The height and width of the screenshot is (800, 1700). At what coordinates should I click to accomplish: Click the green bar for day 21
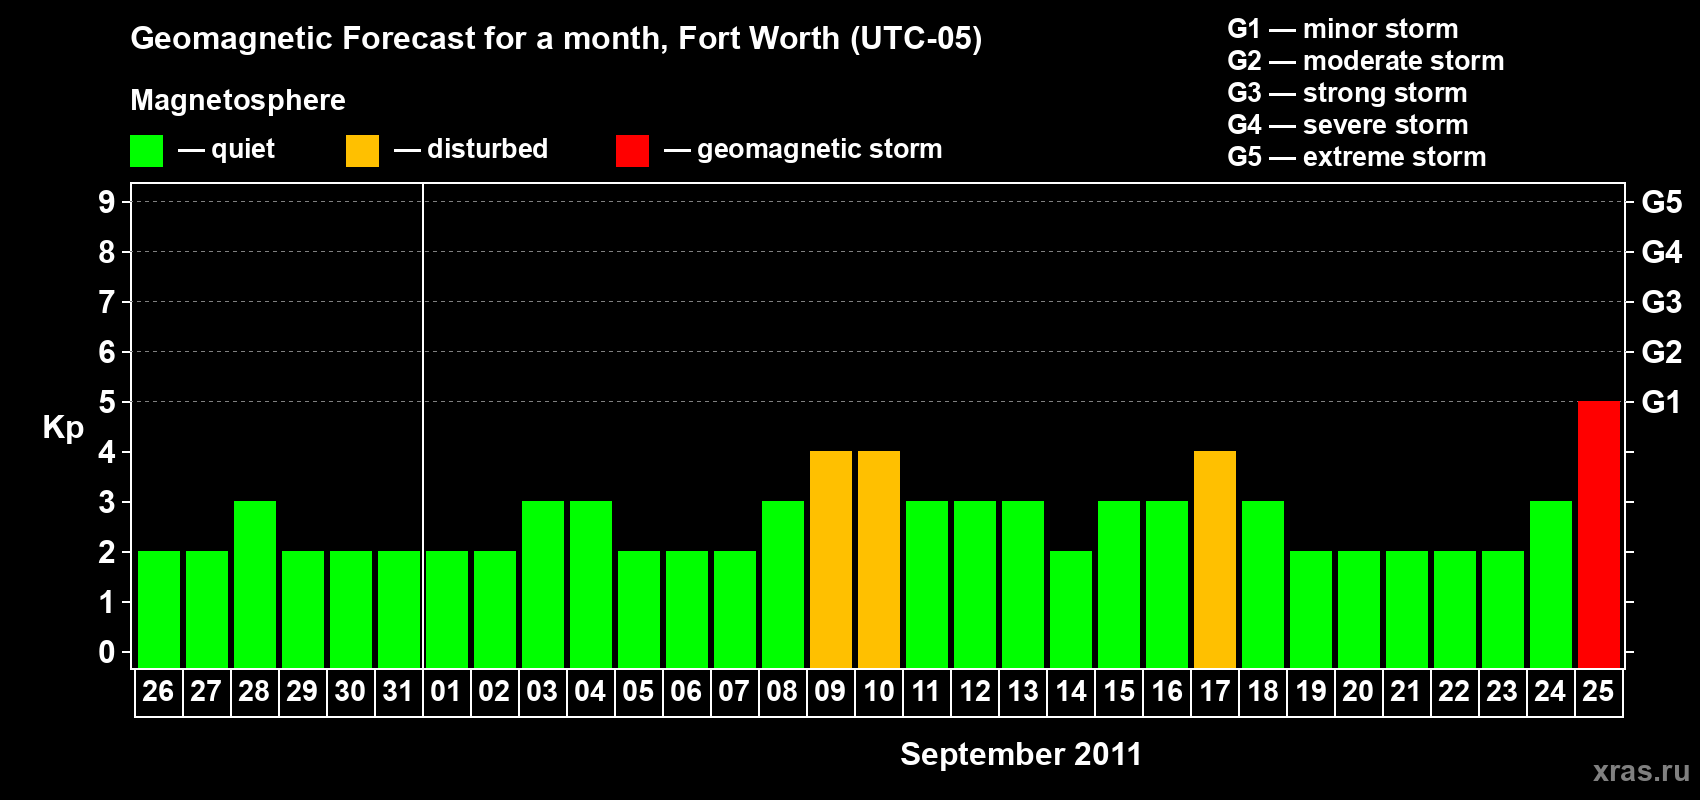(x=1406, y=609)
